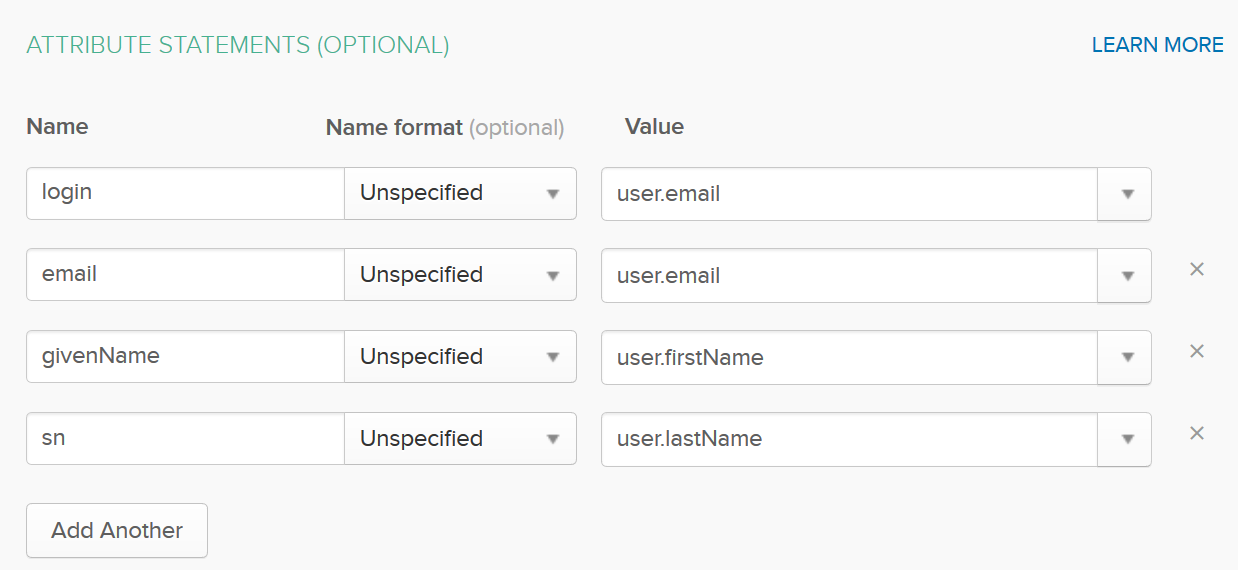Remove the givenName attribute statement row

click(1196, 351)
